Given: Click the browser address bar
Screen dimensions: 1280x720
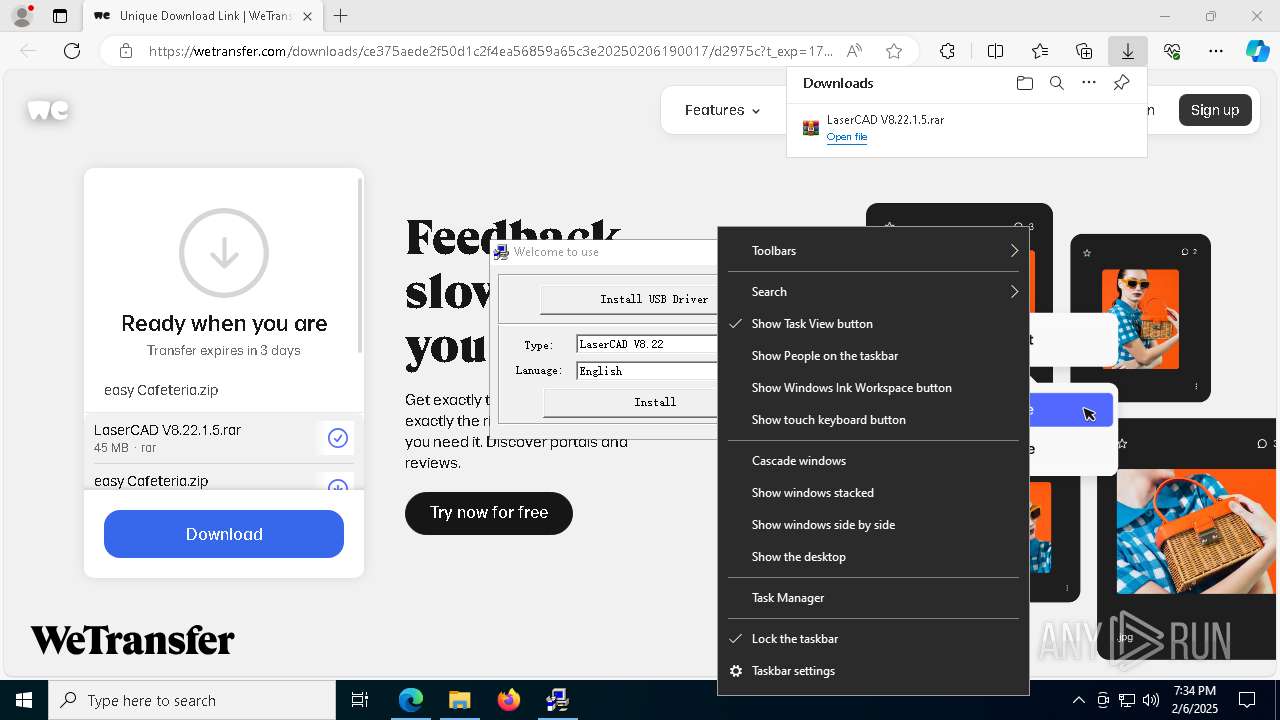Looking at the screenshot, I should tap(490, 51).
